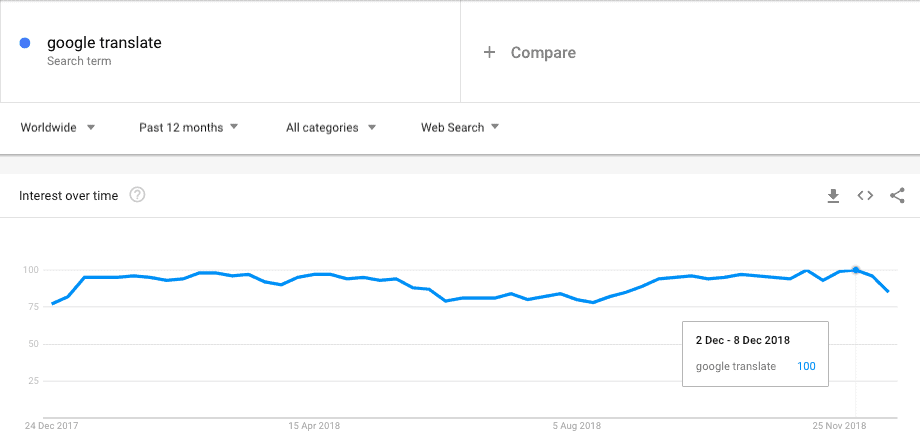Click the tooltip value 100
The height and width of the screenshot is (447, 920).
pos(806,367)
